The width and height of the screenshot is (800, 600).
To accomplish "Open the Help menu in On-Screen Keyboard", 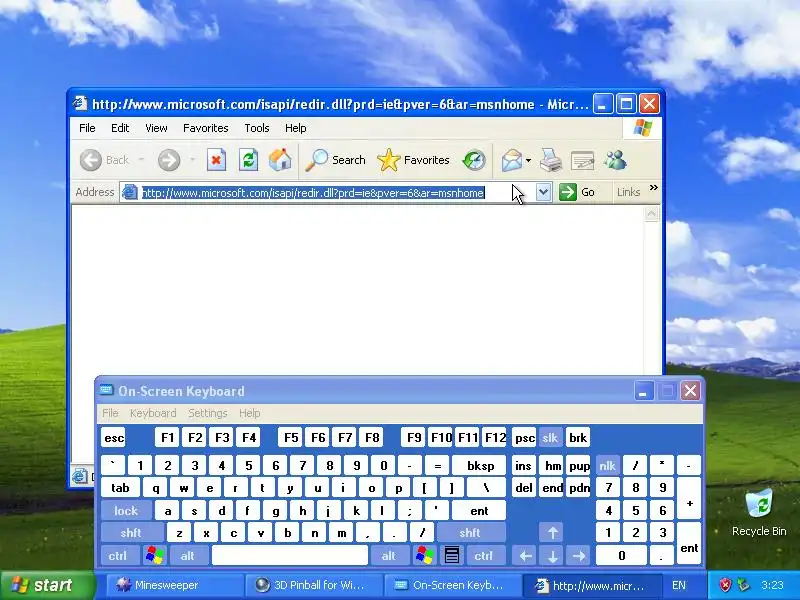I will point(249,413).
